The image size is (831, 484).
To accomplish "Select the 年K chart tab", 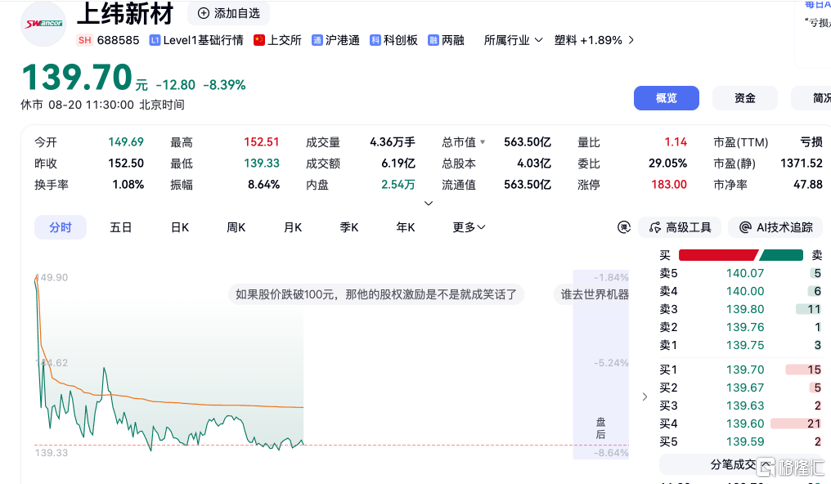I will (405, 227).
